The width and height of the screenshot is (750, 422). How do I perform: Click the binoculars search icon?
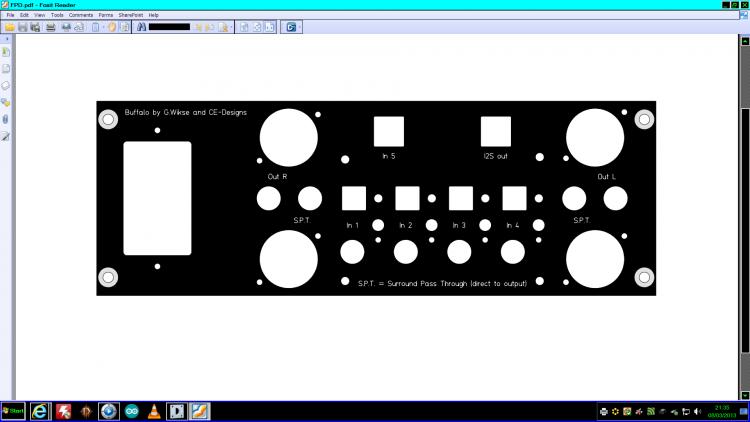(141, 27)
